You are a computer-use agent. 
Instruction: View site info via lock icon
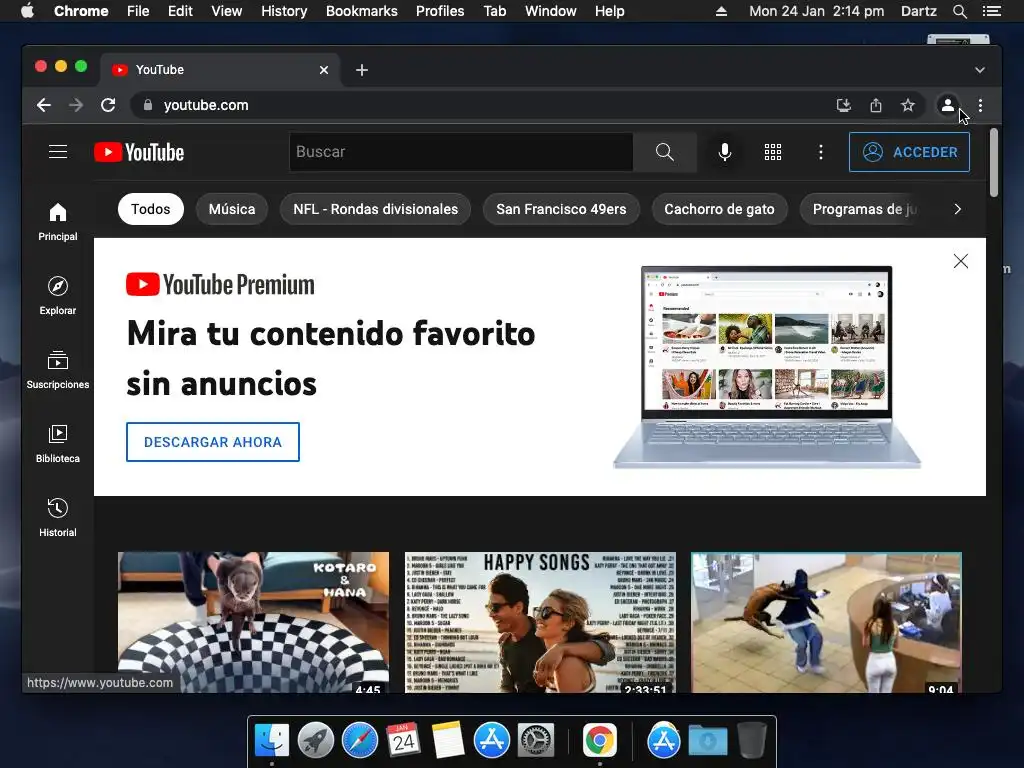pyautogui.click(x=148, y=105)
